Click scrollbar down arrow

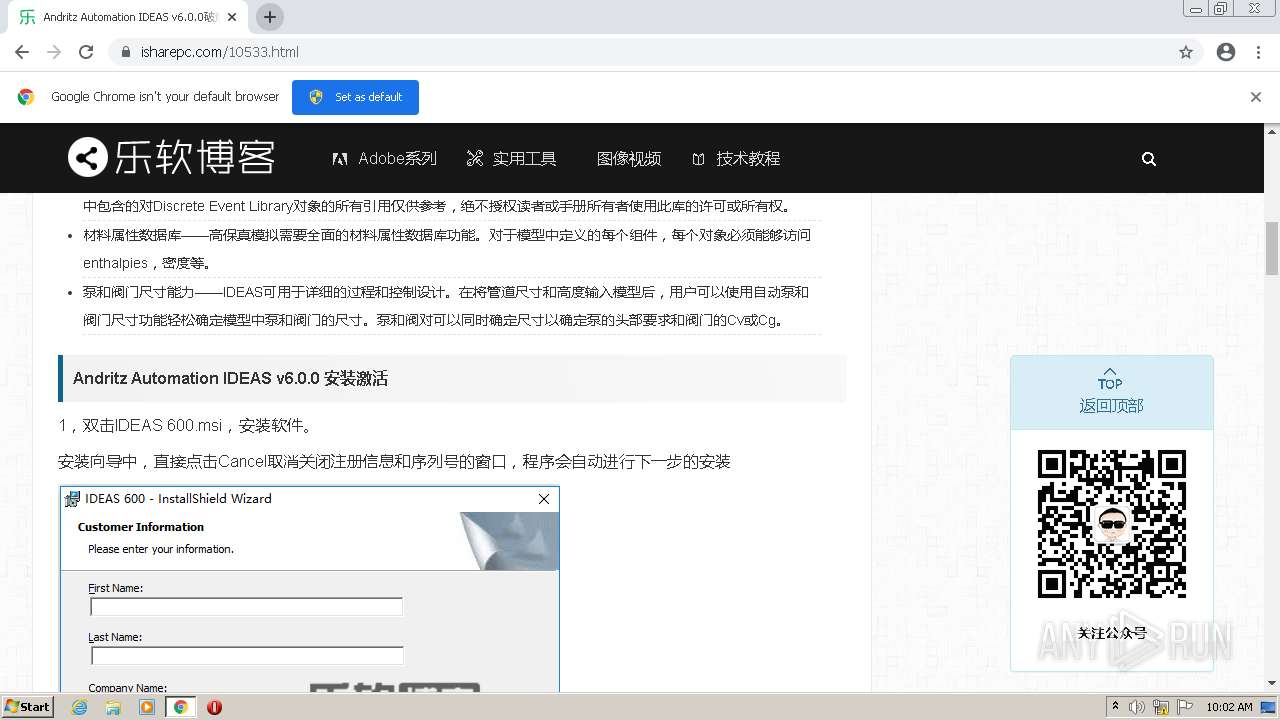tap(1272, 683)
